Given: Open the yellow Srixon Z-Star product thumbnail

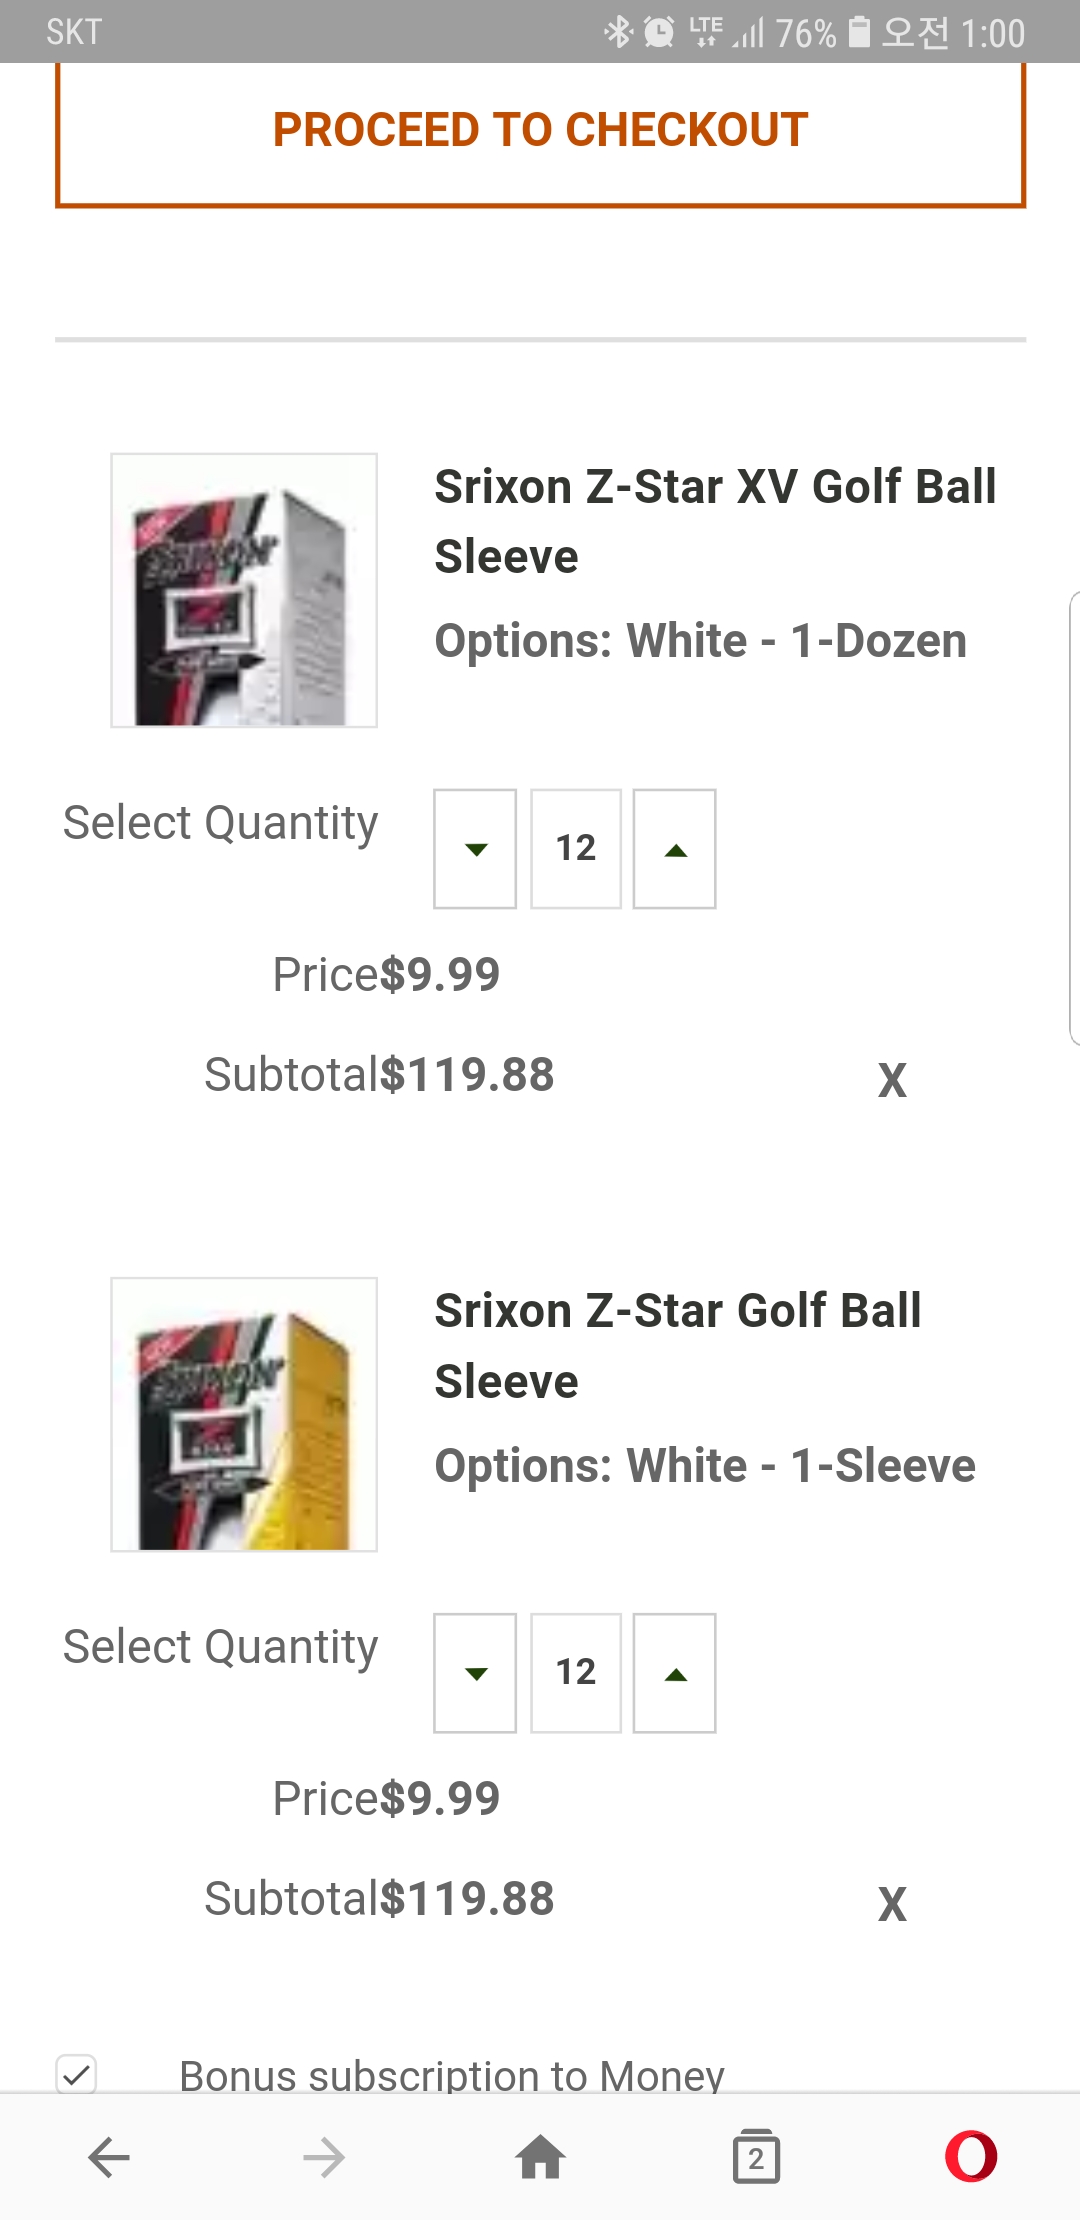Looking at the screenshot, I should 244,1414.
